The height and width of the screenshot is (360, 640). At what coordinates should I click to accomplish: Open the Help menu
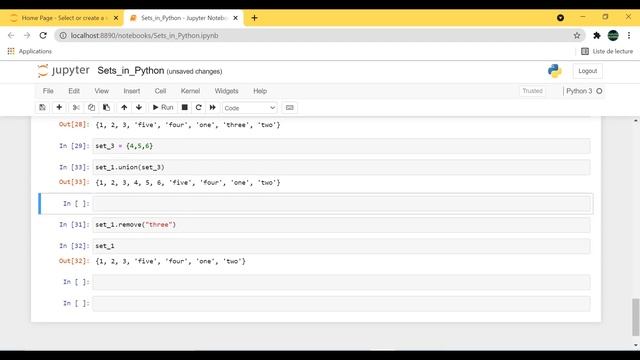pyautogui.click(x=260, y=91)
